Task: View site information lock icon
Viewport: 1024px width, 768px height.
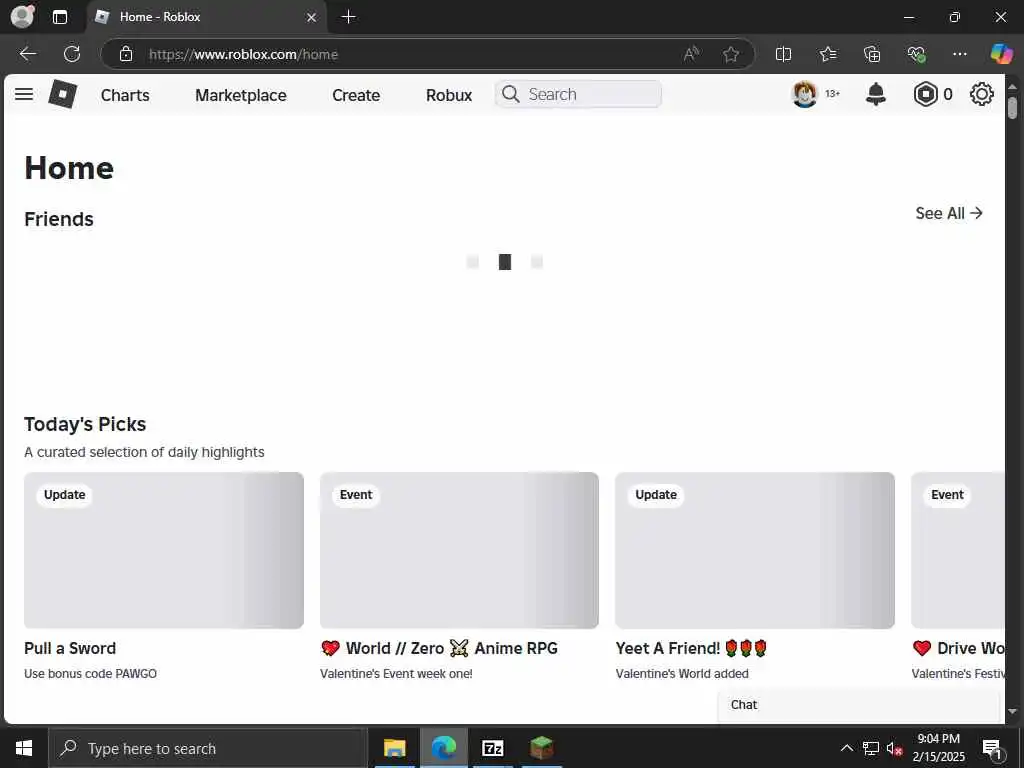Action: pos(126,54)
